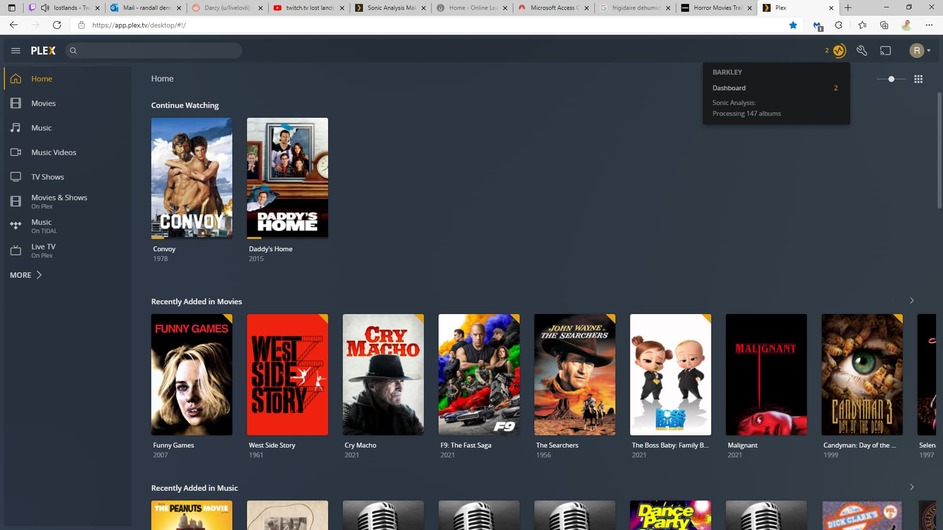Focus the Plex search field
943x530 pixels.
point(154,51)
